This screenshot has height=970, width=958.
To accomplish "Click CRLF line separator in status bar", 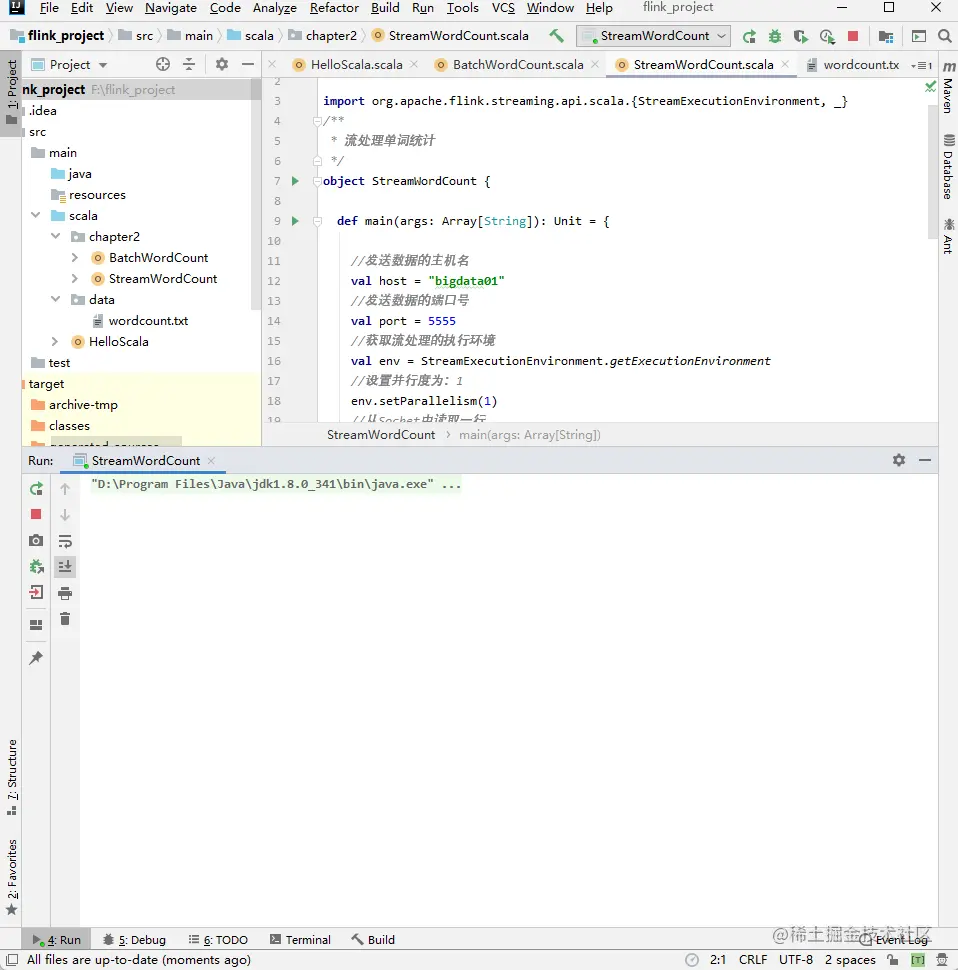I will click(753, 959).
